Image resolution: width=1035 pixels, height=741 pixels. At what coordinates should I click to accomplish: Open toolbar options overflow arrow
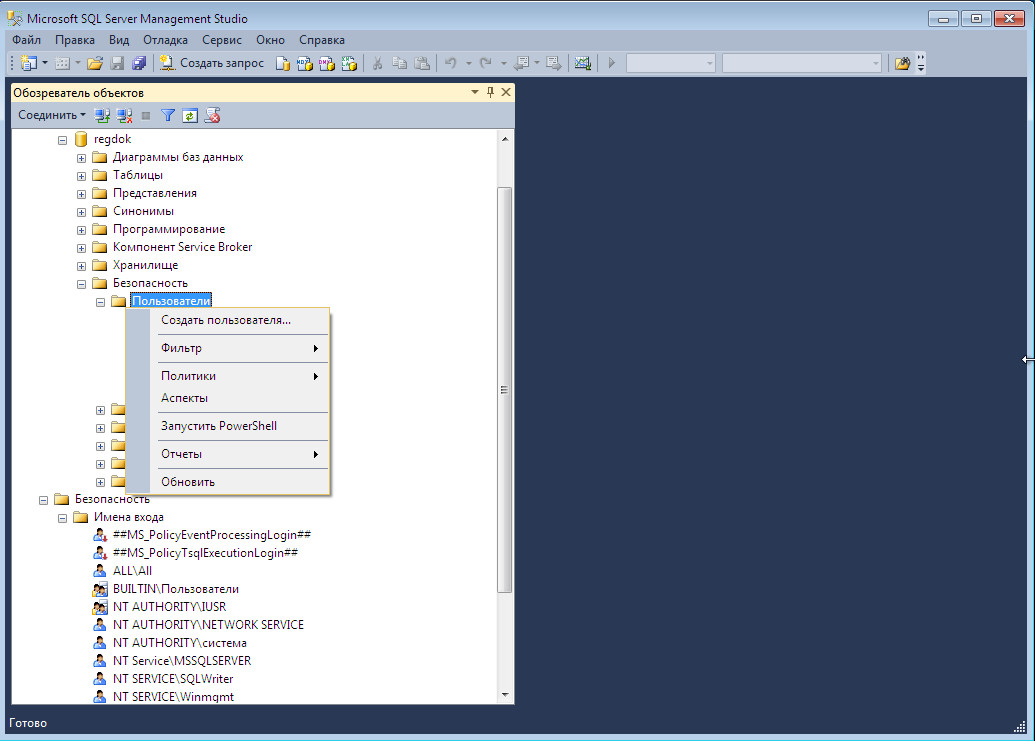[921, 63]
